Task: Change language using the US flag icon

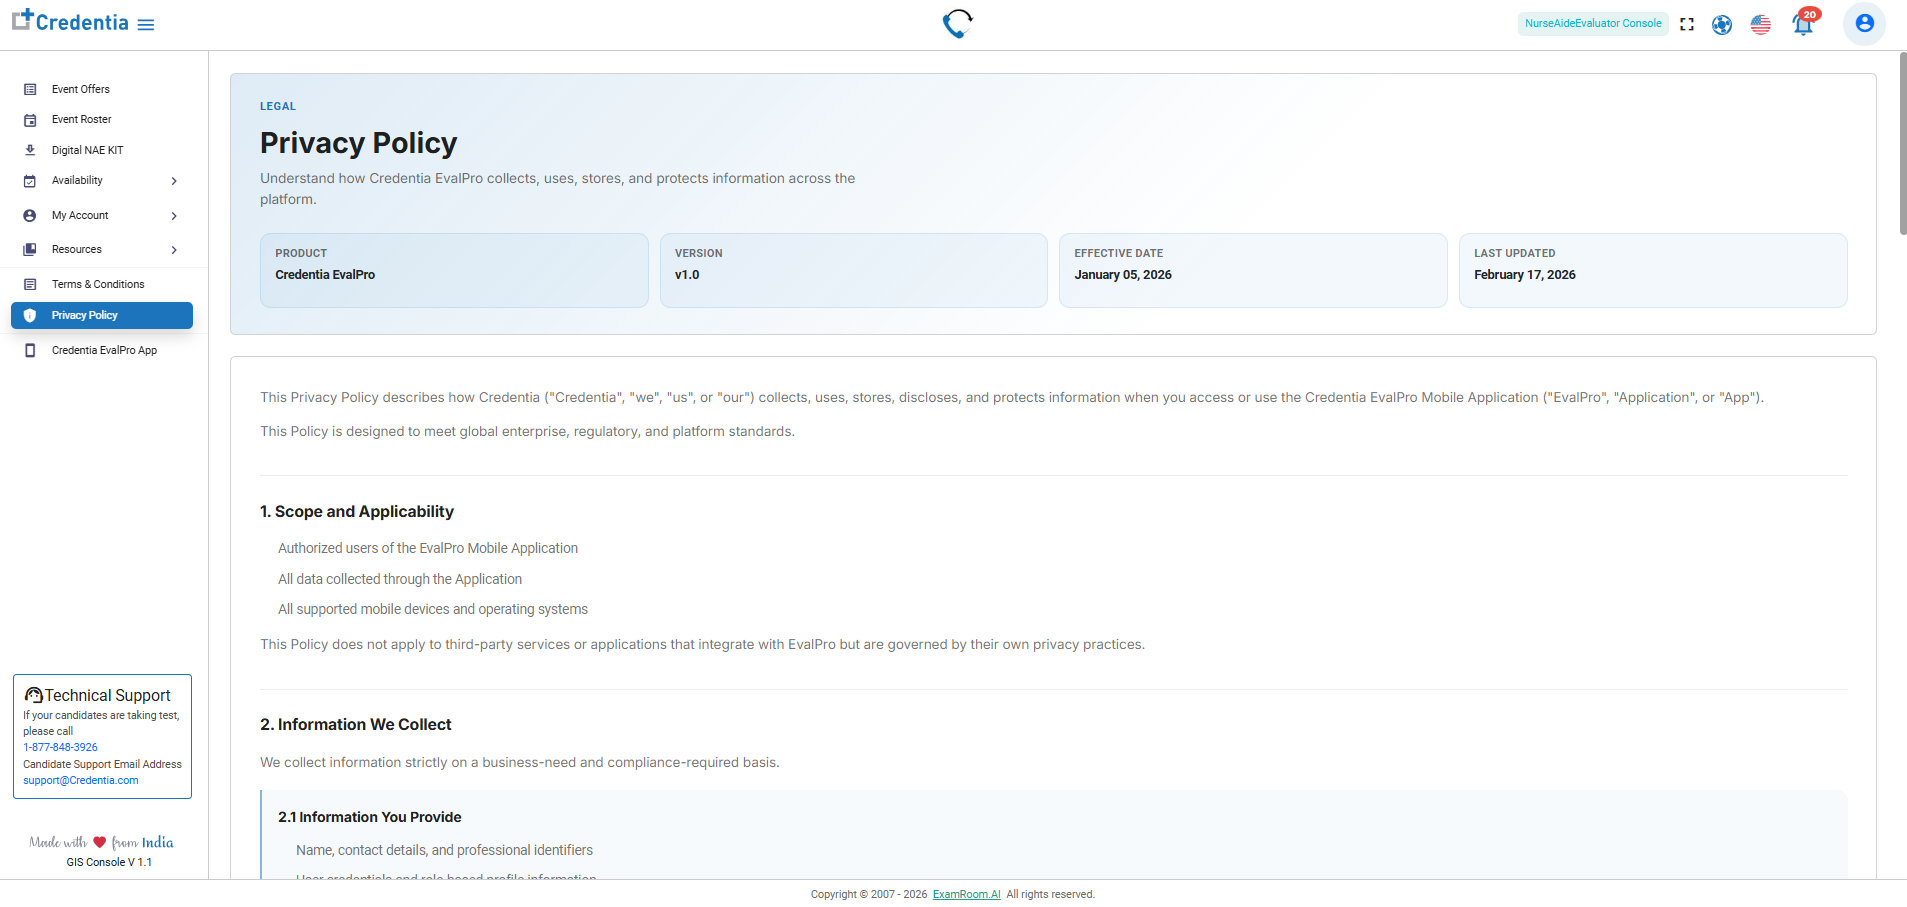Action: point(1761,24)
